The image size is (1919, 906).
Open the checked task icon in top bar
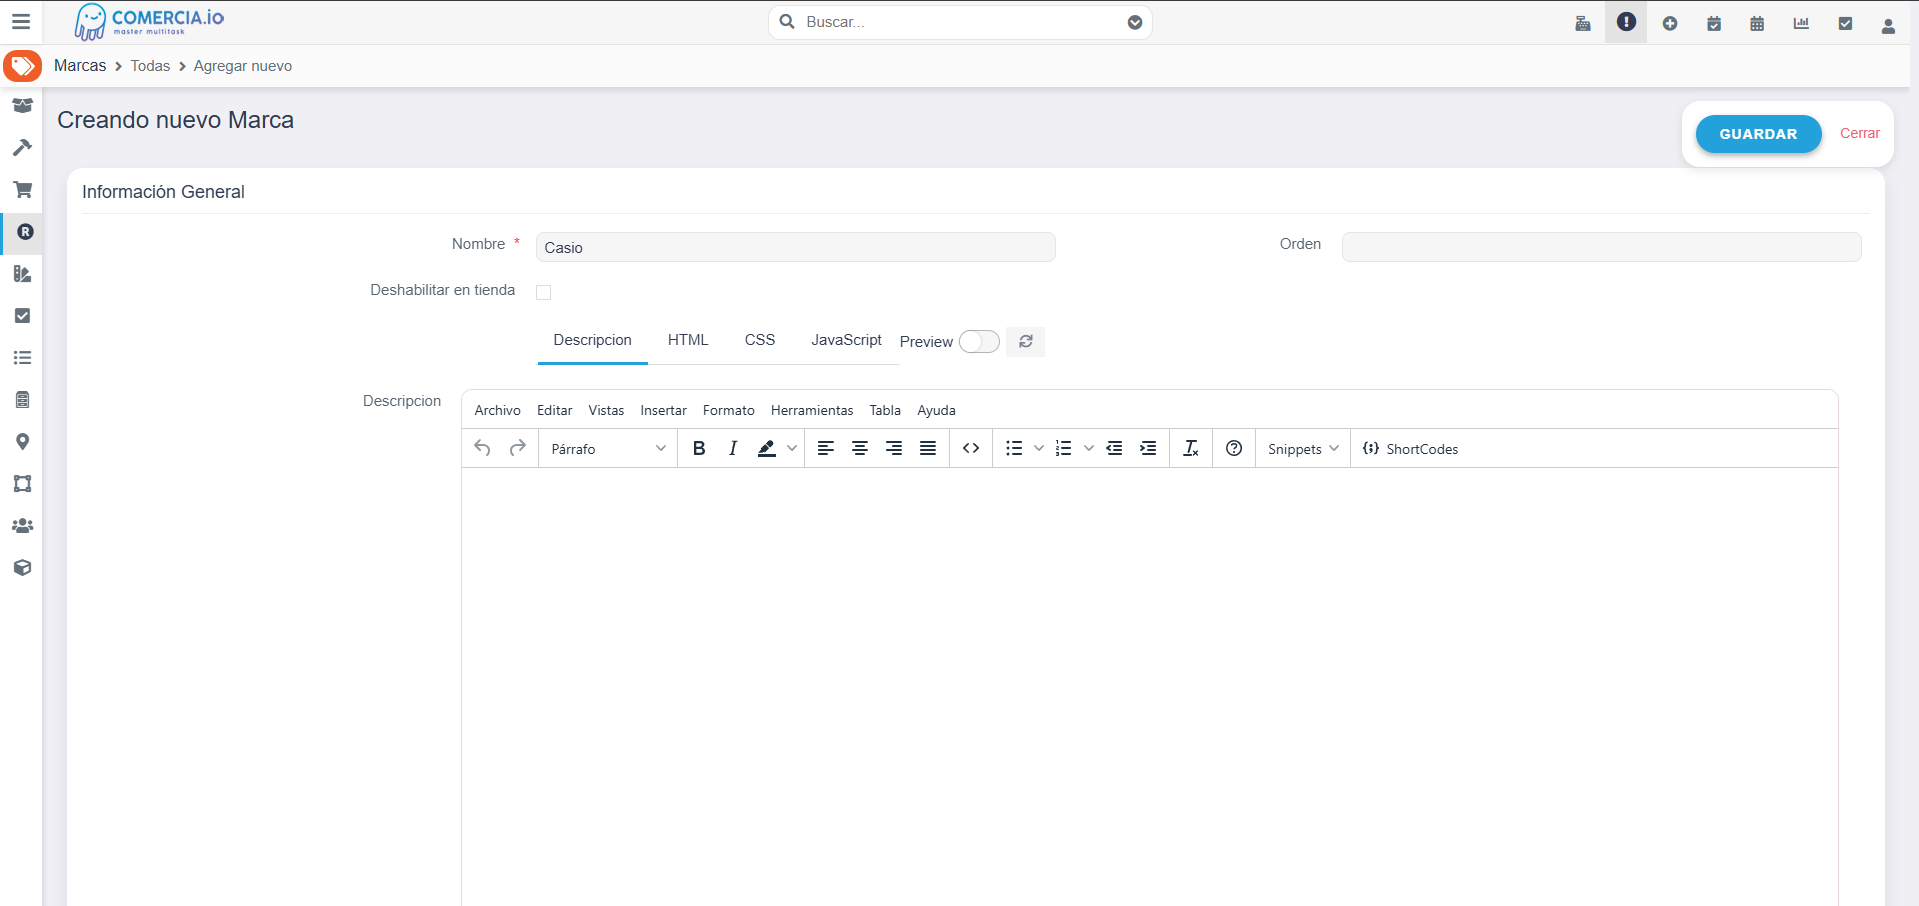pos(1845,23)
